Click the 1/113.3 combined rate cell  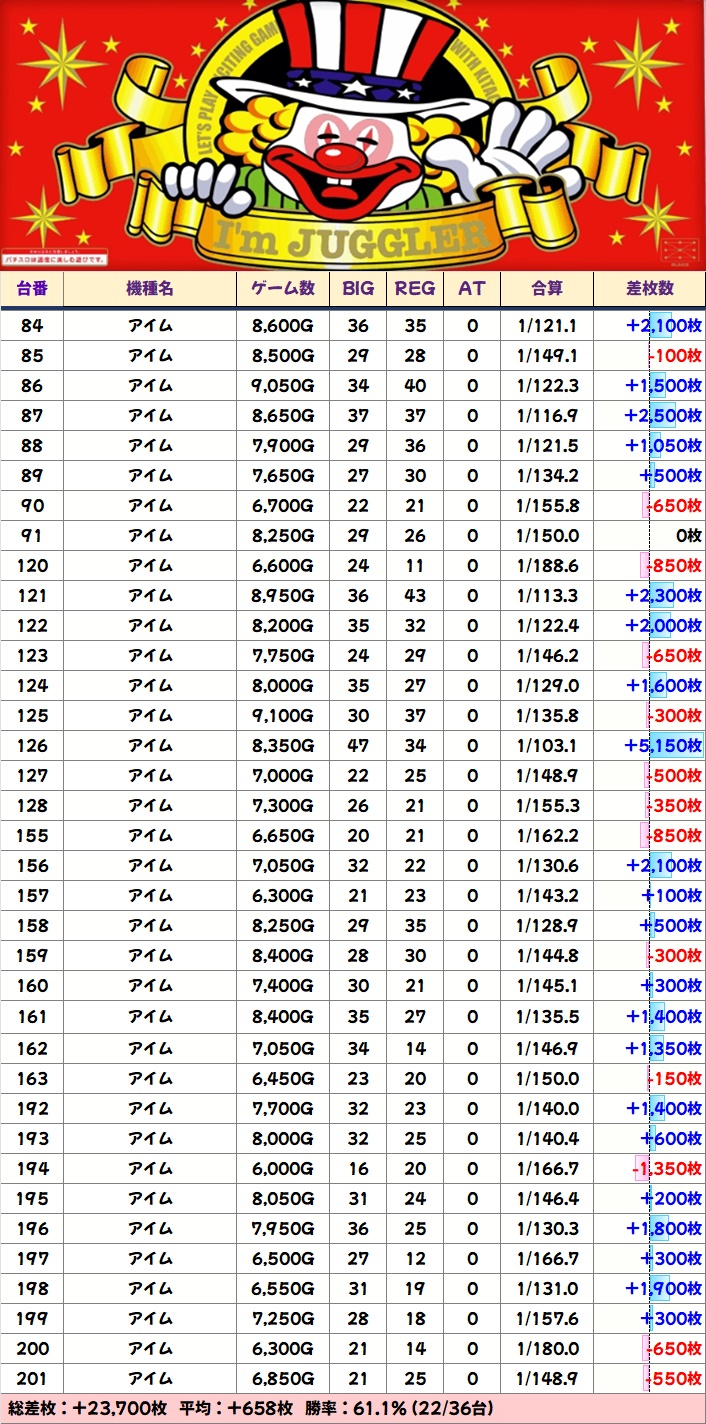tap(547, 596)
